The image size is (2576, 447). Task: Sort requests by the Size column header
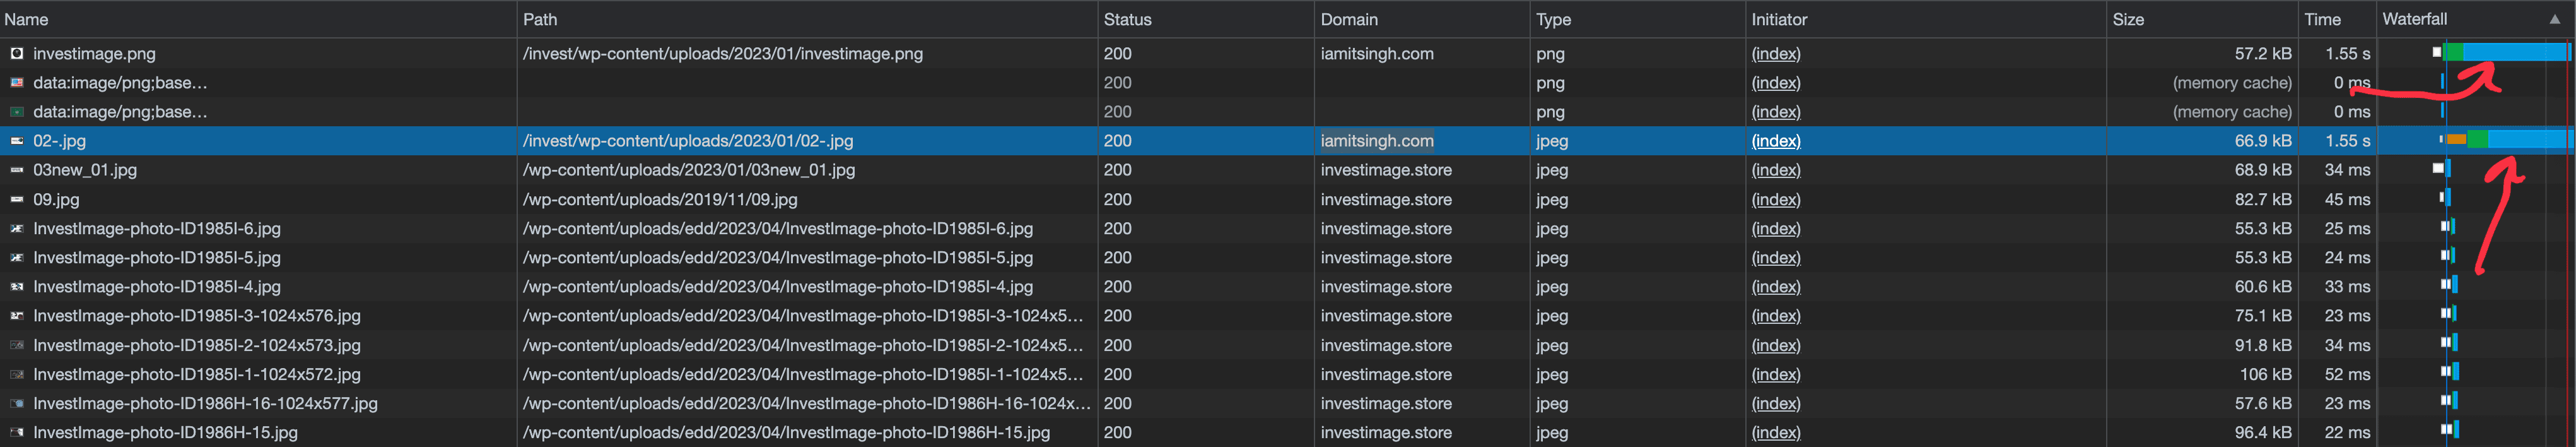point(2128,19)
